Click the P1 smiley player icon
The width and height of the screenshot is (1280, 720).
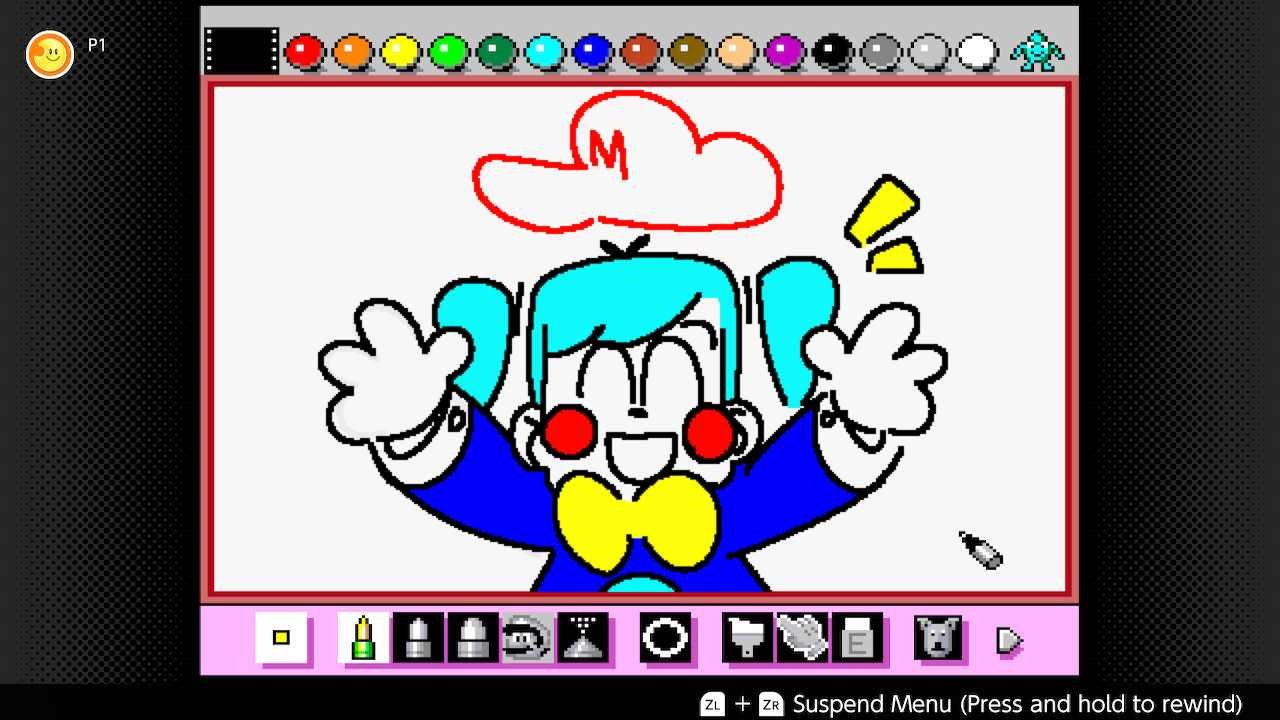coord(50,54)
